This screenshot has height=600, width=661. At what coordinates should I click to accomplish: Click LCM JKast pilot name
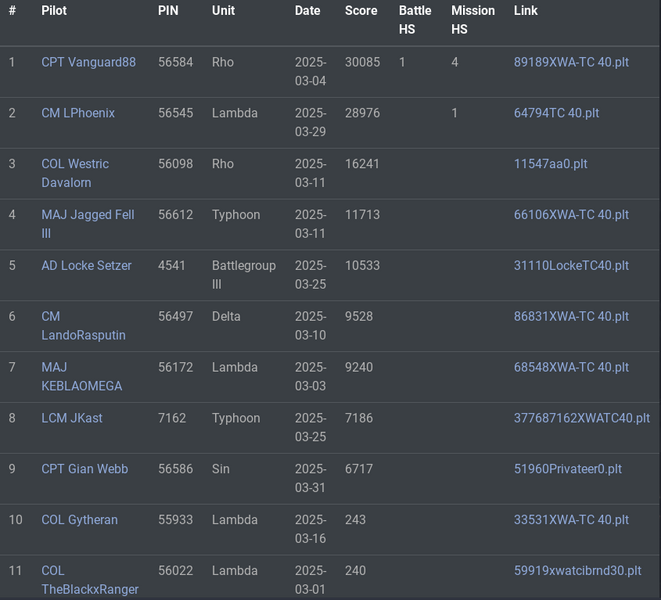pos(72,418)
